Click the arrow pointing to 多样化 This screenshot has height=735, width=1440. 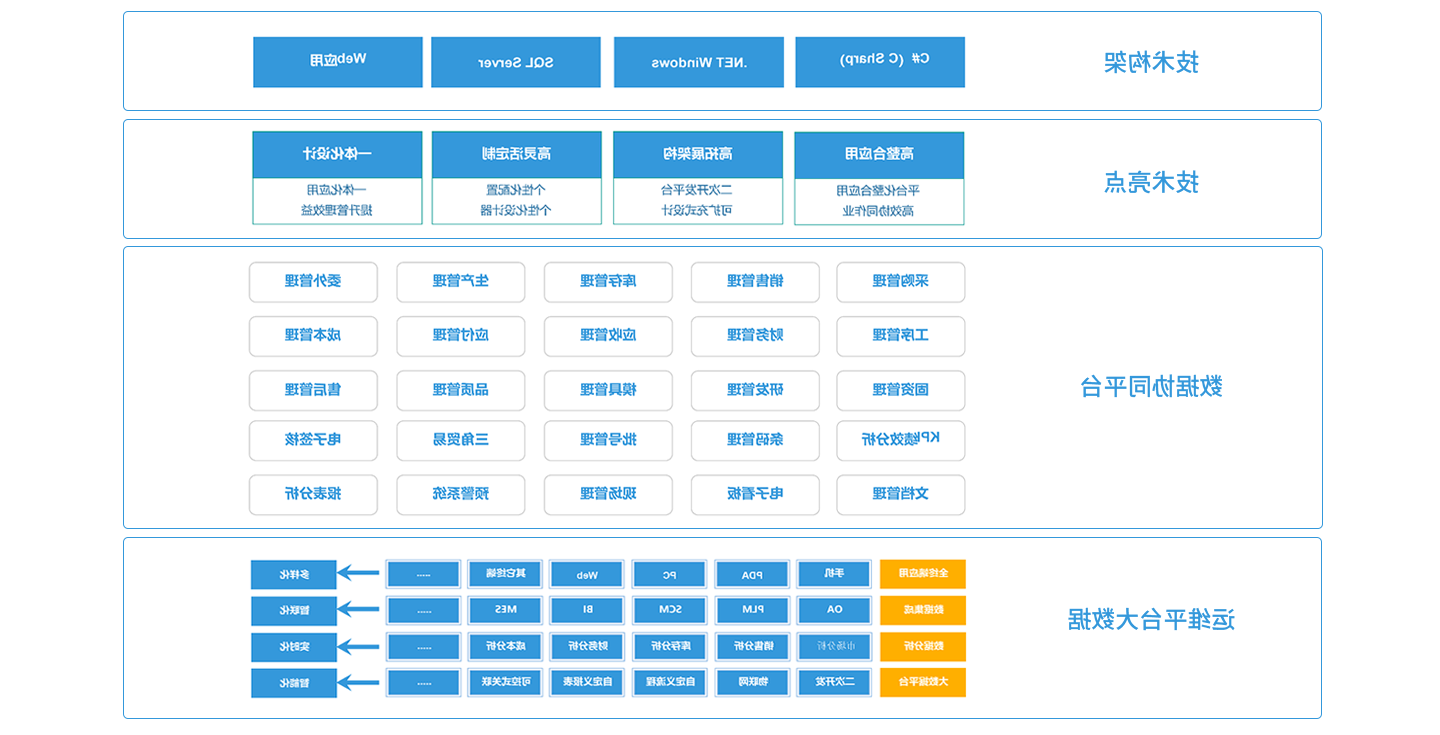point(357,574)
